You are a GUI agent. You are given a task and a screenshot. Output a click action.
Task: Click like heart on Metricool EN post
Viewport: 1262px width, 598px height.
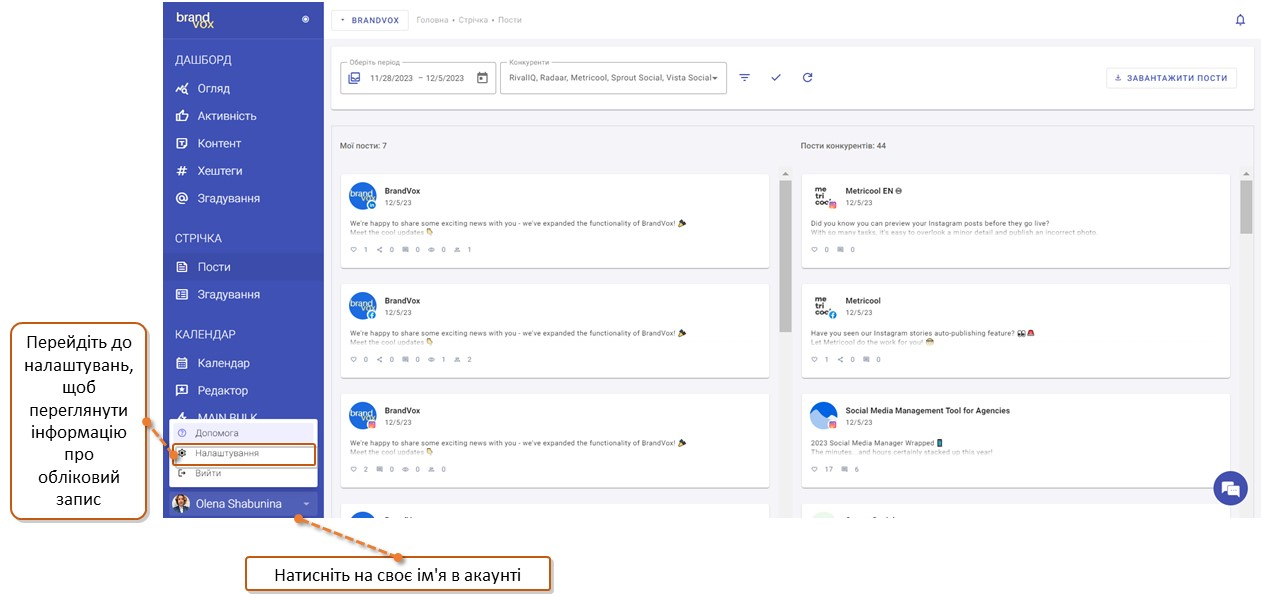tap(814, 250)
